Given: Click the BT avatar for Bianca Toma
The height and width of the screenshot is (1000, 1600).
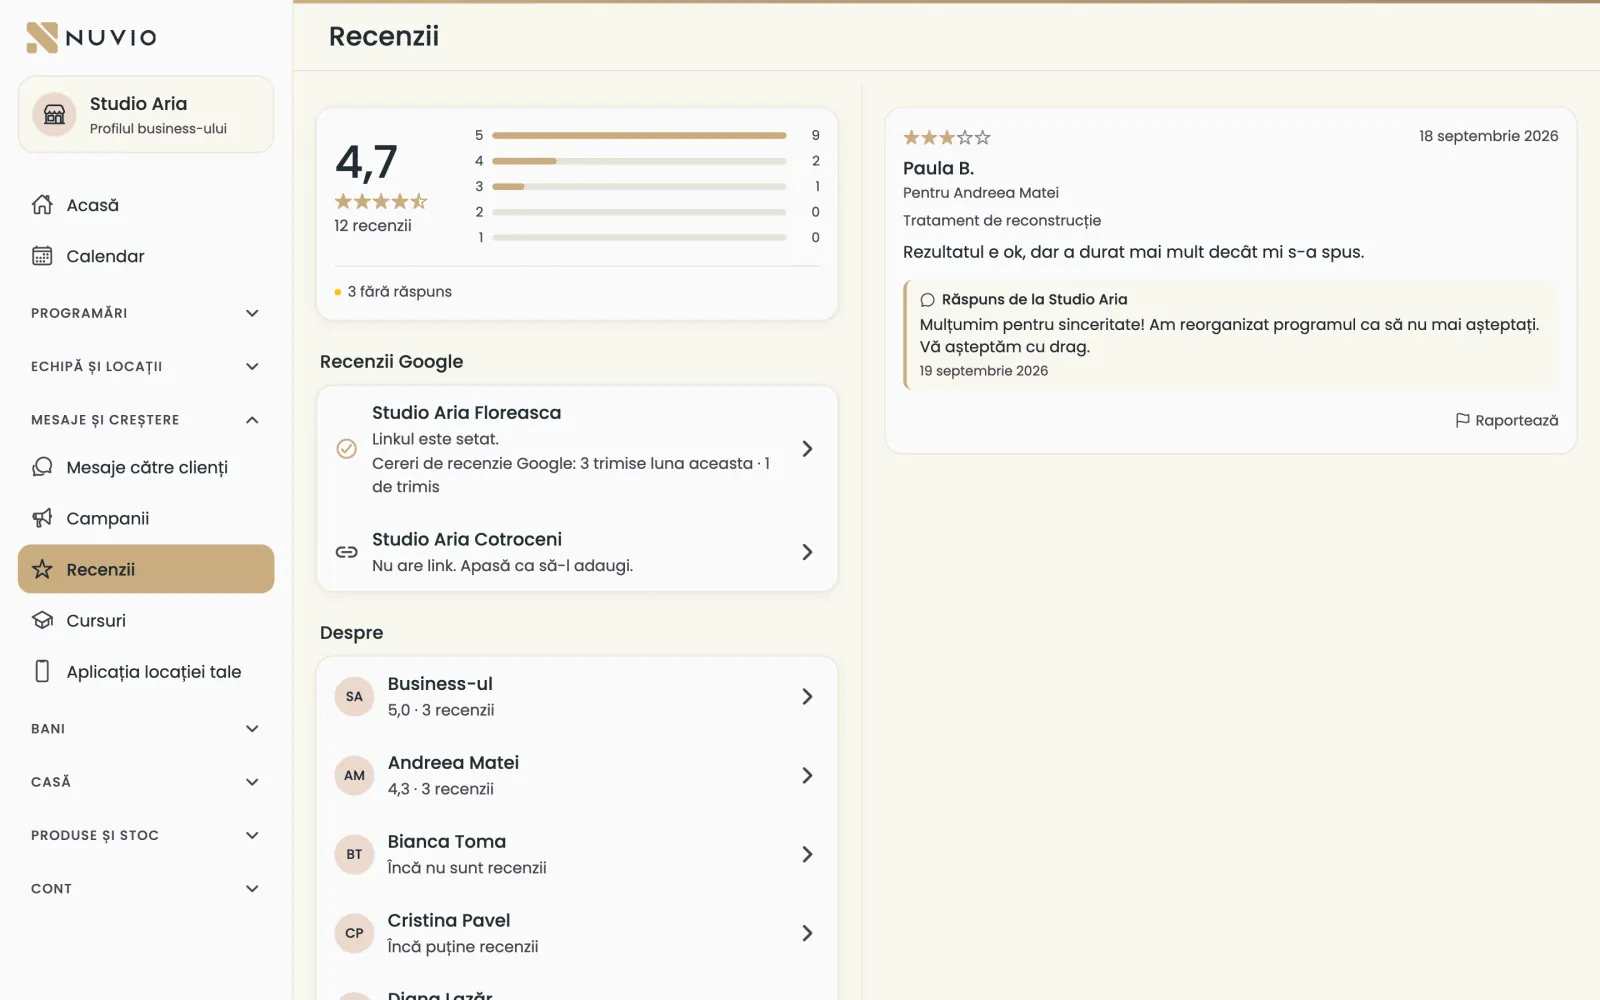Looking at the screenshot, I should [x=354, y=854].
